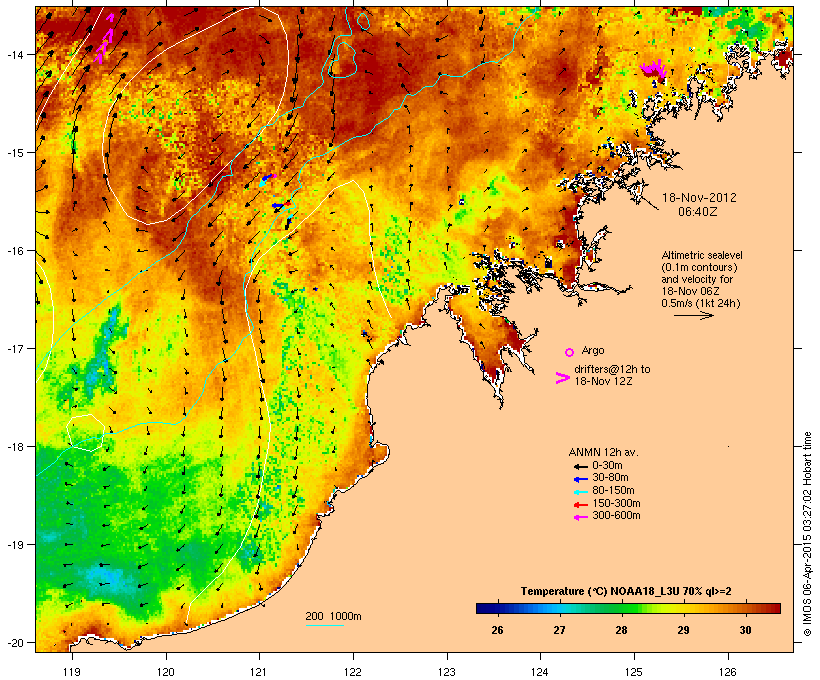Click the latitude axis label -20
The height and width of the screenshot is (680, 820).
[15, 643]
